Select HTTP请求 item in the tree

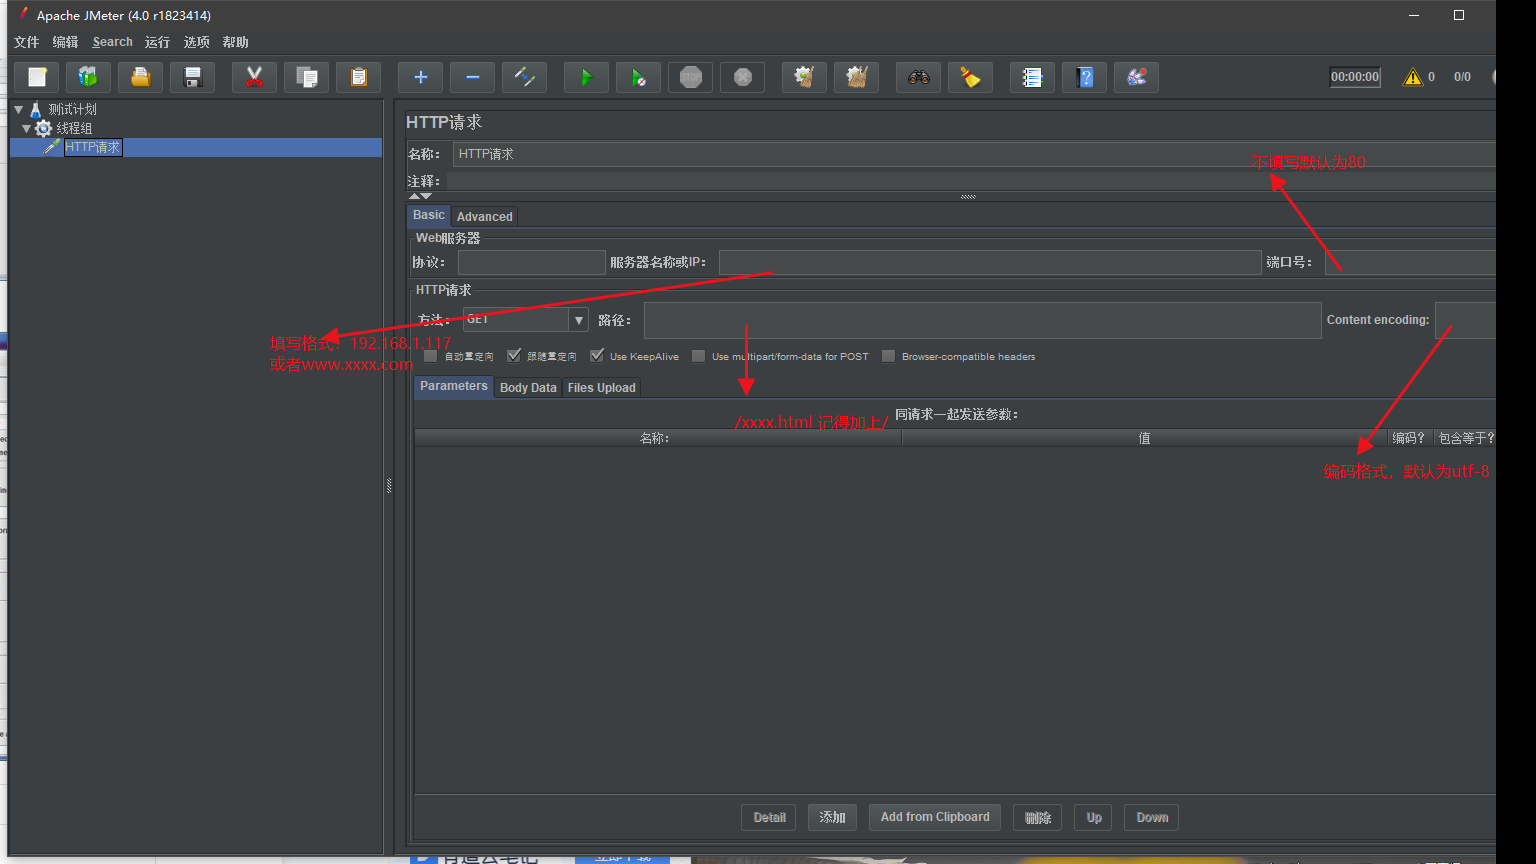coord(93,147)
